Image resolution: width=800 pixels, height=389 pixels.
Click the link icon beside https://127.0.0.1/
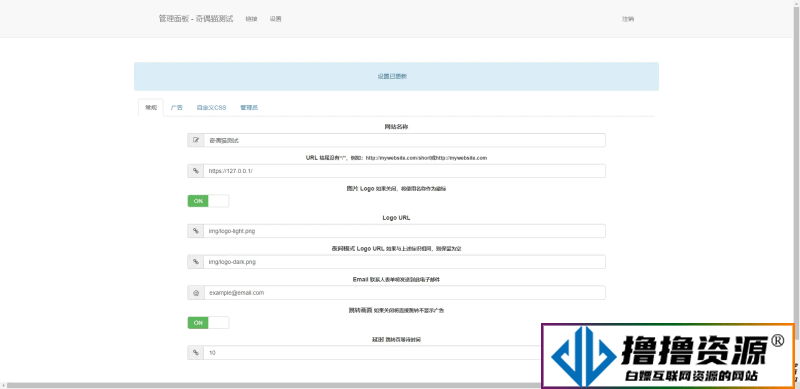point(195,171)
